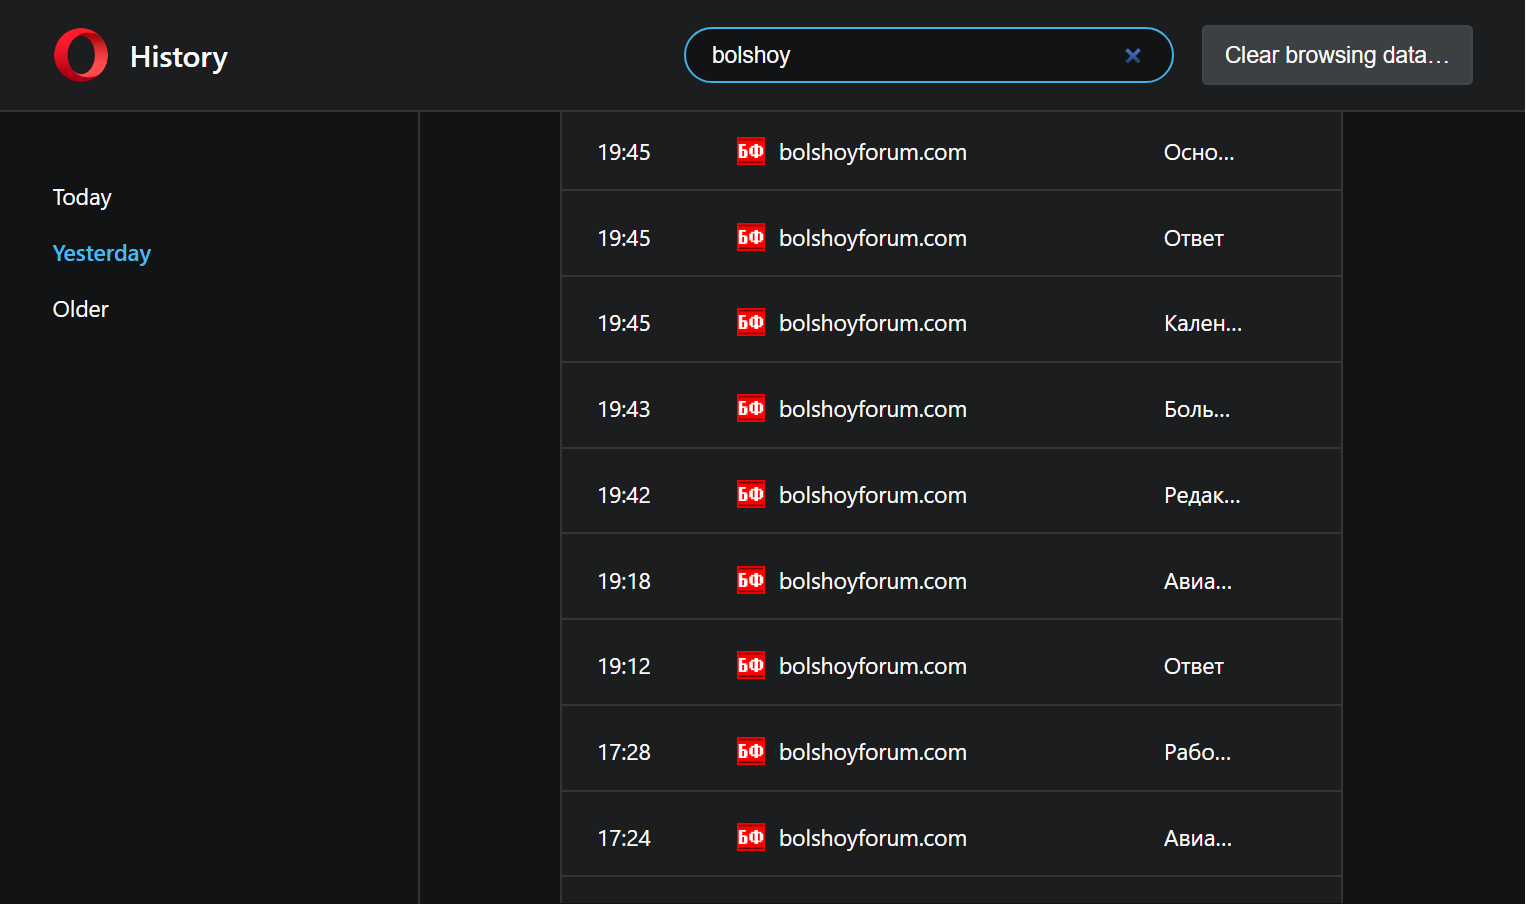Select Yesterday in the sidebar
This screenshot has width=1526, height=904.
click(x=101, y=253)
